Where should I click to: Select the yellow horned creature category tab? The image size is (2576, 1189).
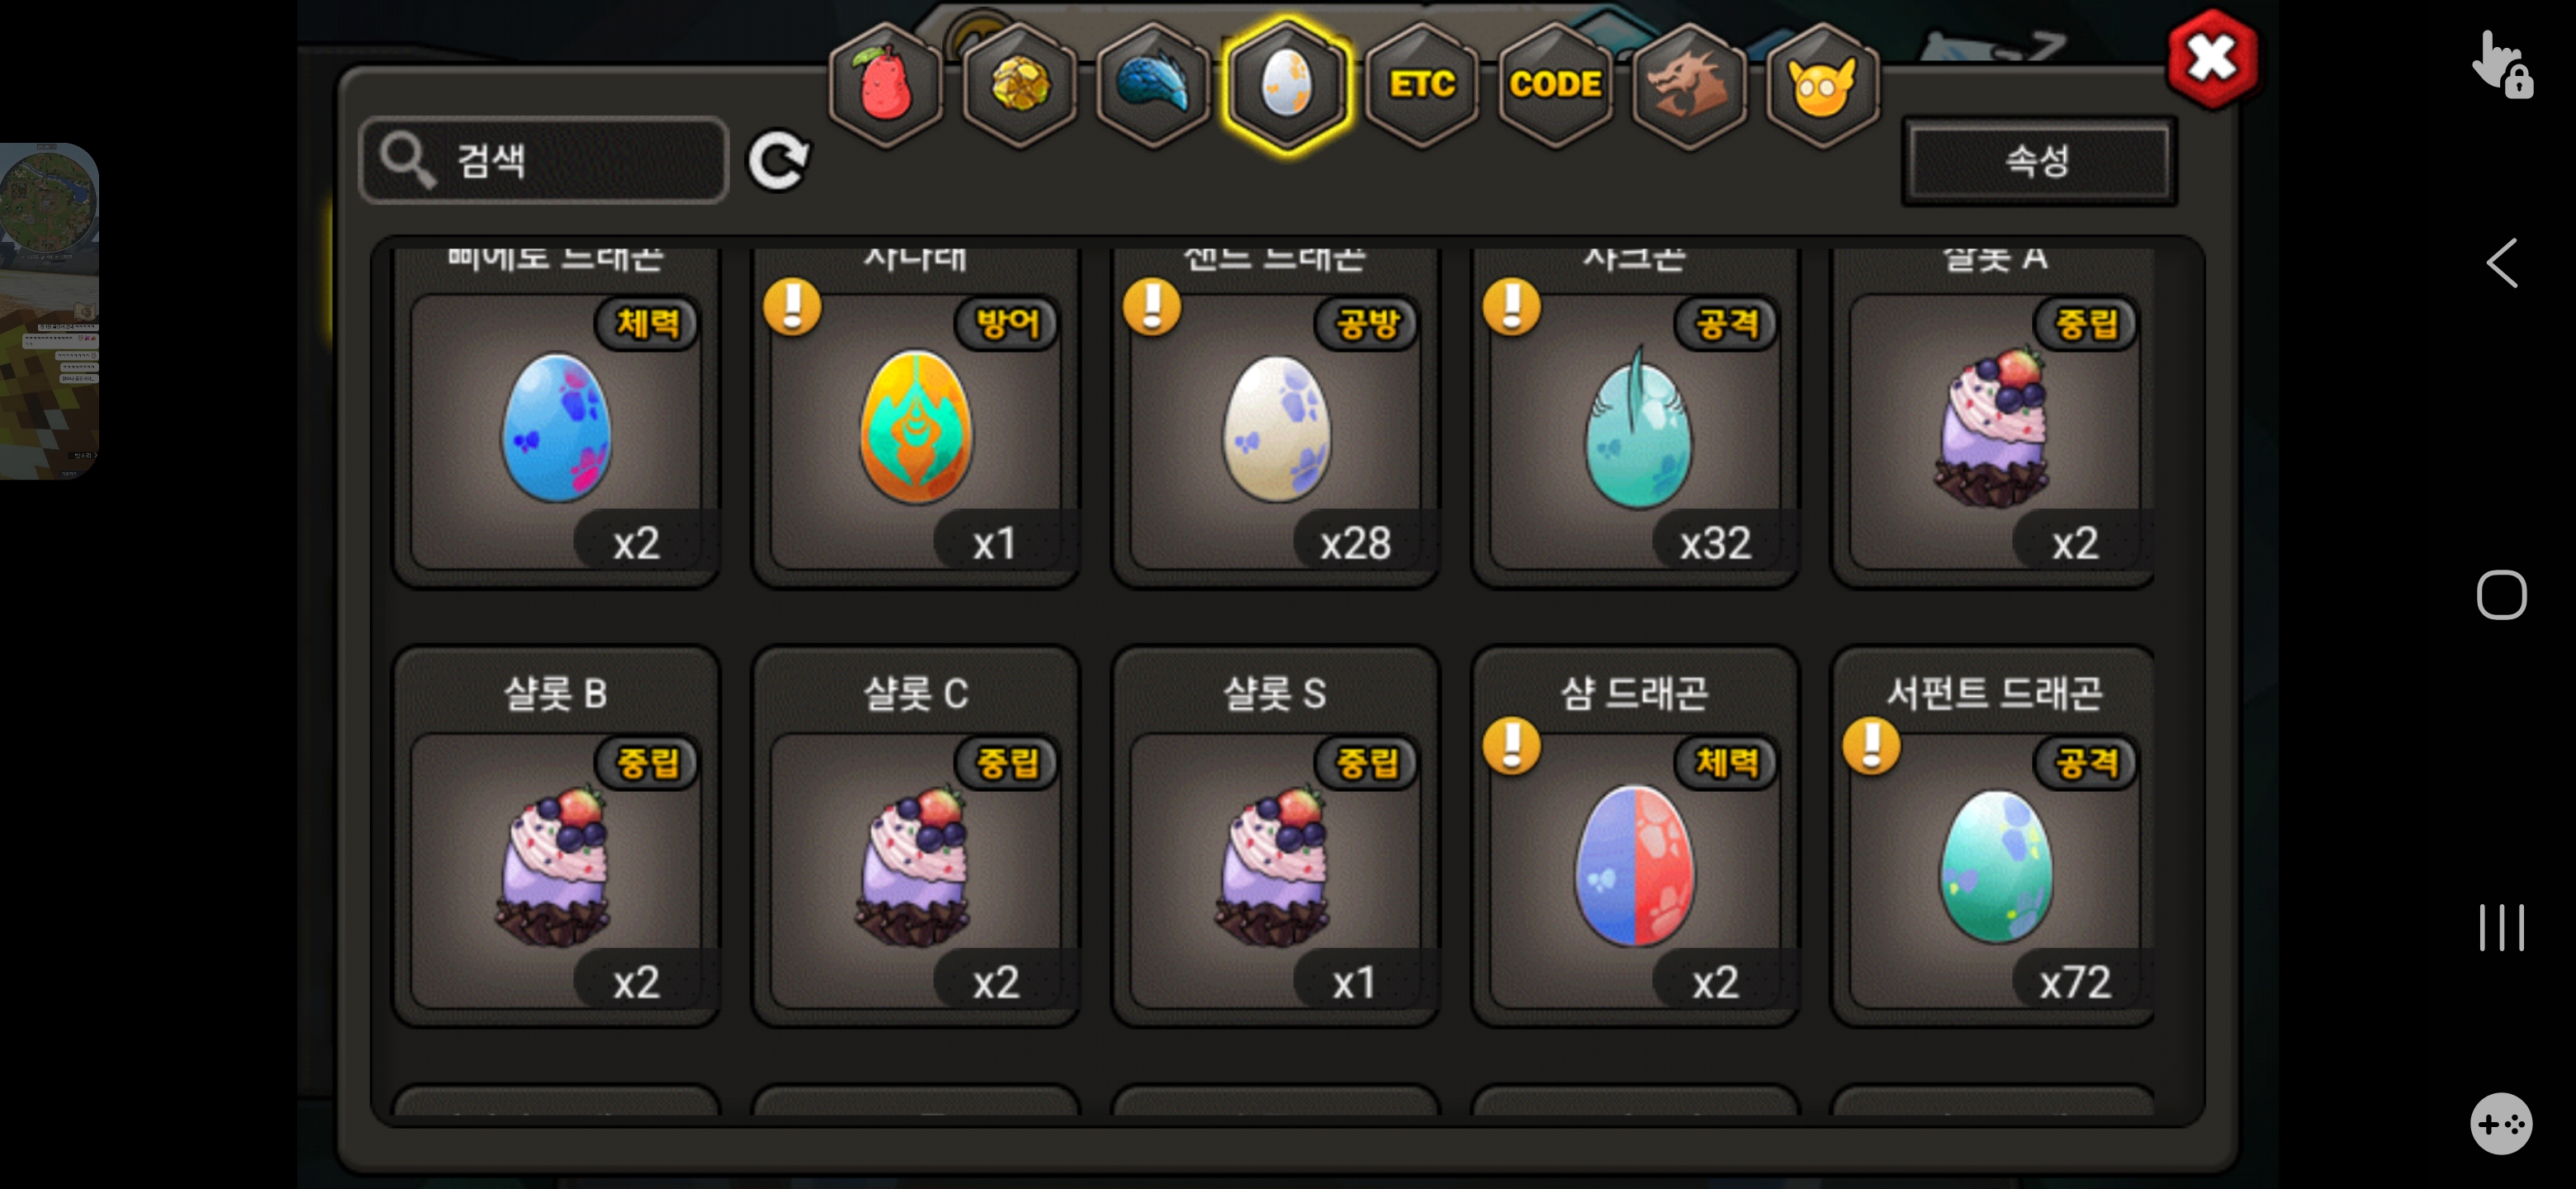tap(1823, 86)
